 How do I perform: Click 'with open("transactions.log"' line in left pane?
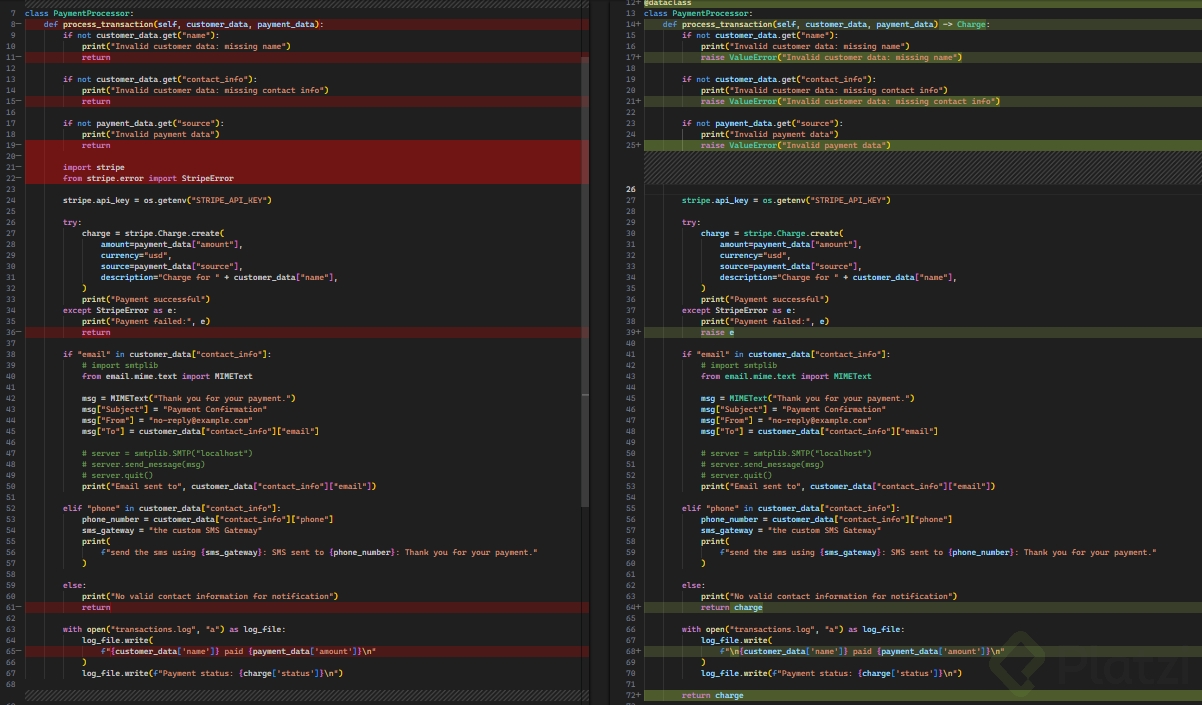[174, 629]
